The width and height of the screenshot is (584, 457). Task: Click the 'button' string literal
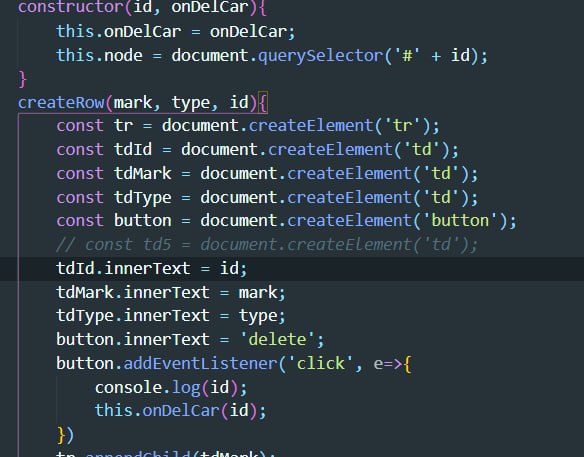tap(464, 221)
